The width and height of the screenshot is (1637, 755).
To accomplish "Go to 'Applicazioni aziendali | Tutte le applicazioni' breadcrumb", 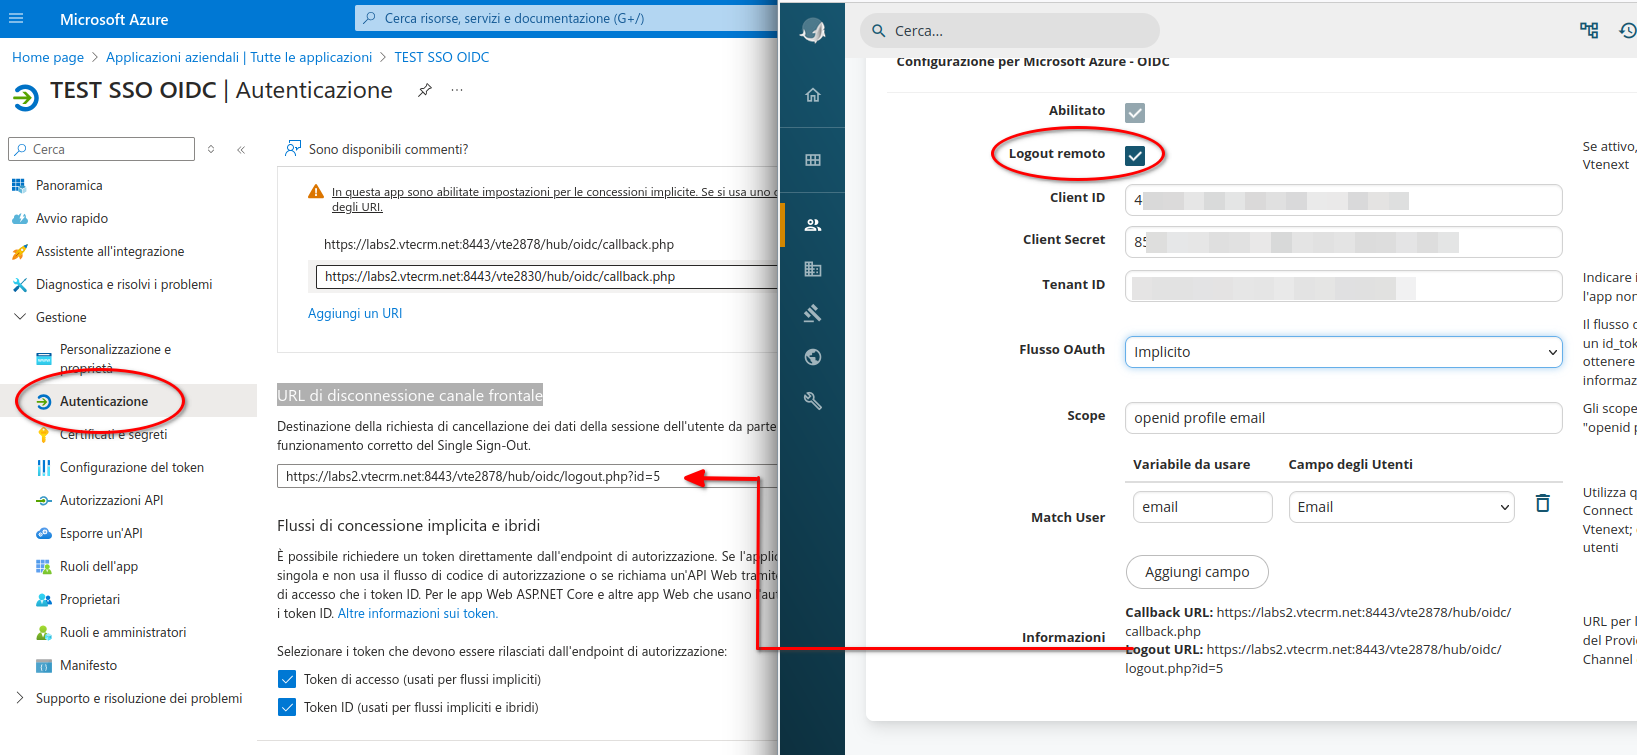I will tap(239, 57).
